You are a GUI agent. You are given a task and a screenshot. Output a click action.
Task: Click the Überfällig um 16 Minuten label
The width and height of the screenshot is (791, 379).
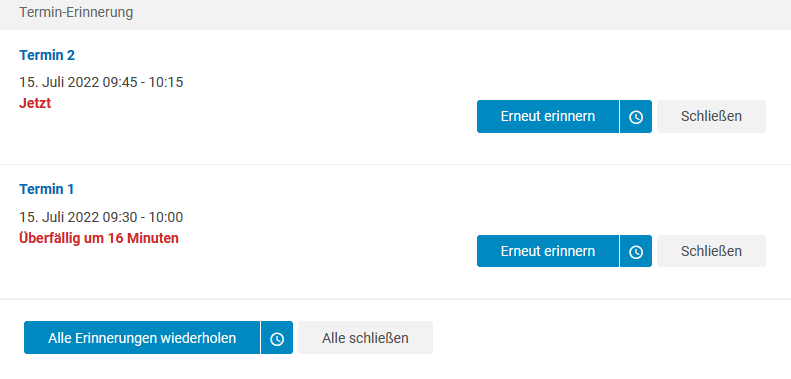tap(99, 238)
